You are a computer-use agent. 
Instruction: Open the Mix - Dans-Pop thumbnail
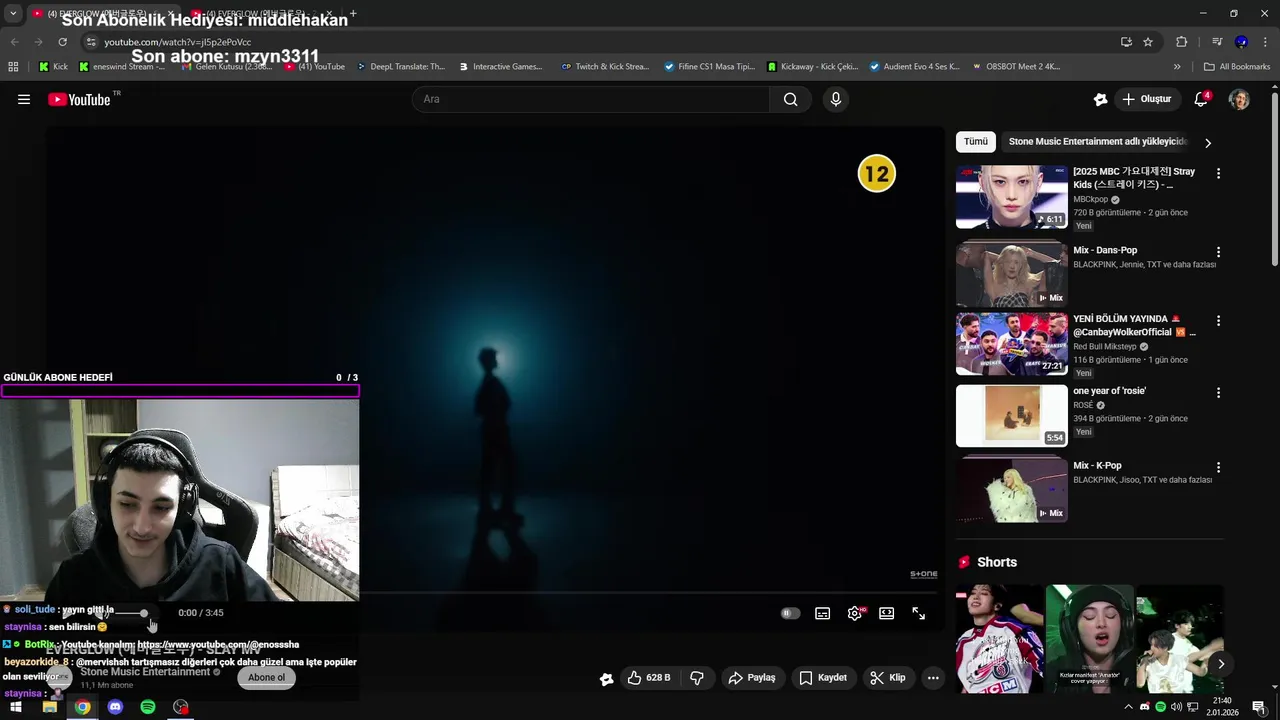[1012, 274]
